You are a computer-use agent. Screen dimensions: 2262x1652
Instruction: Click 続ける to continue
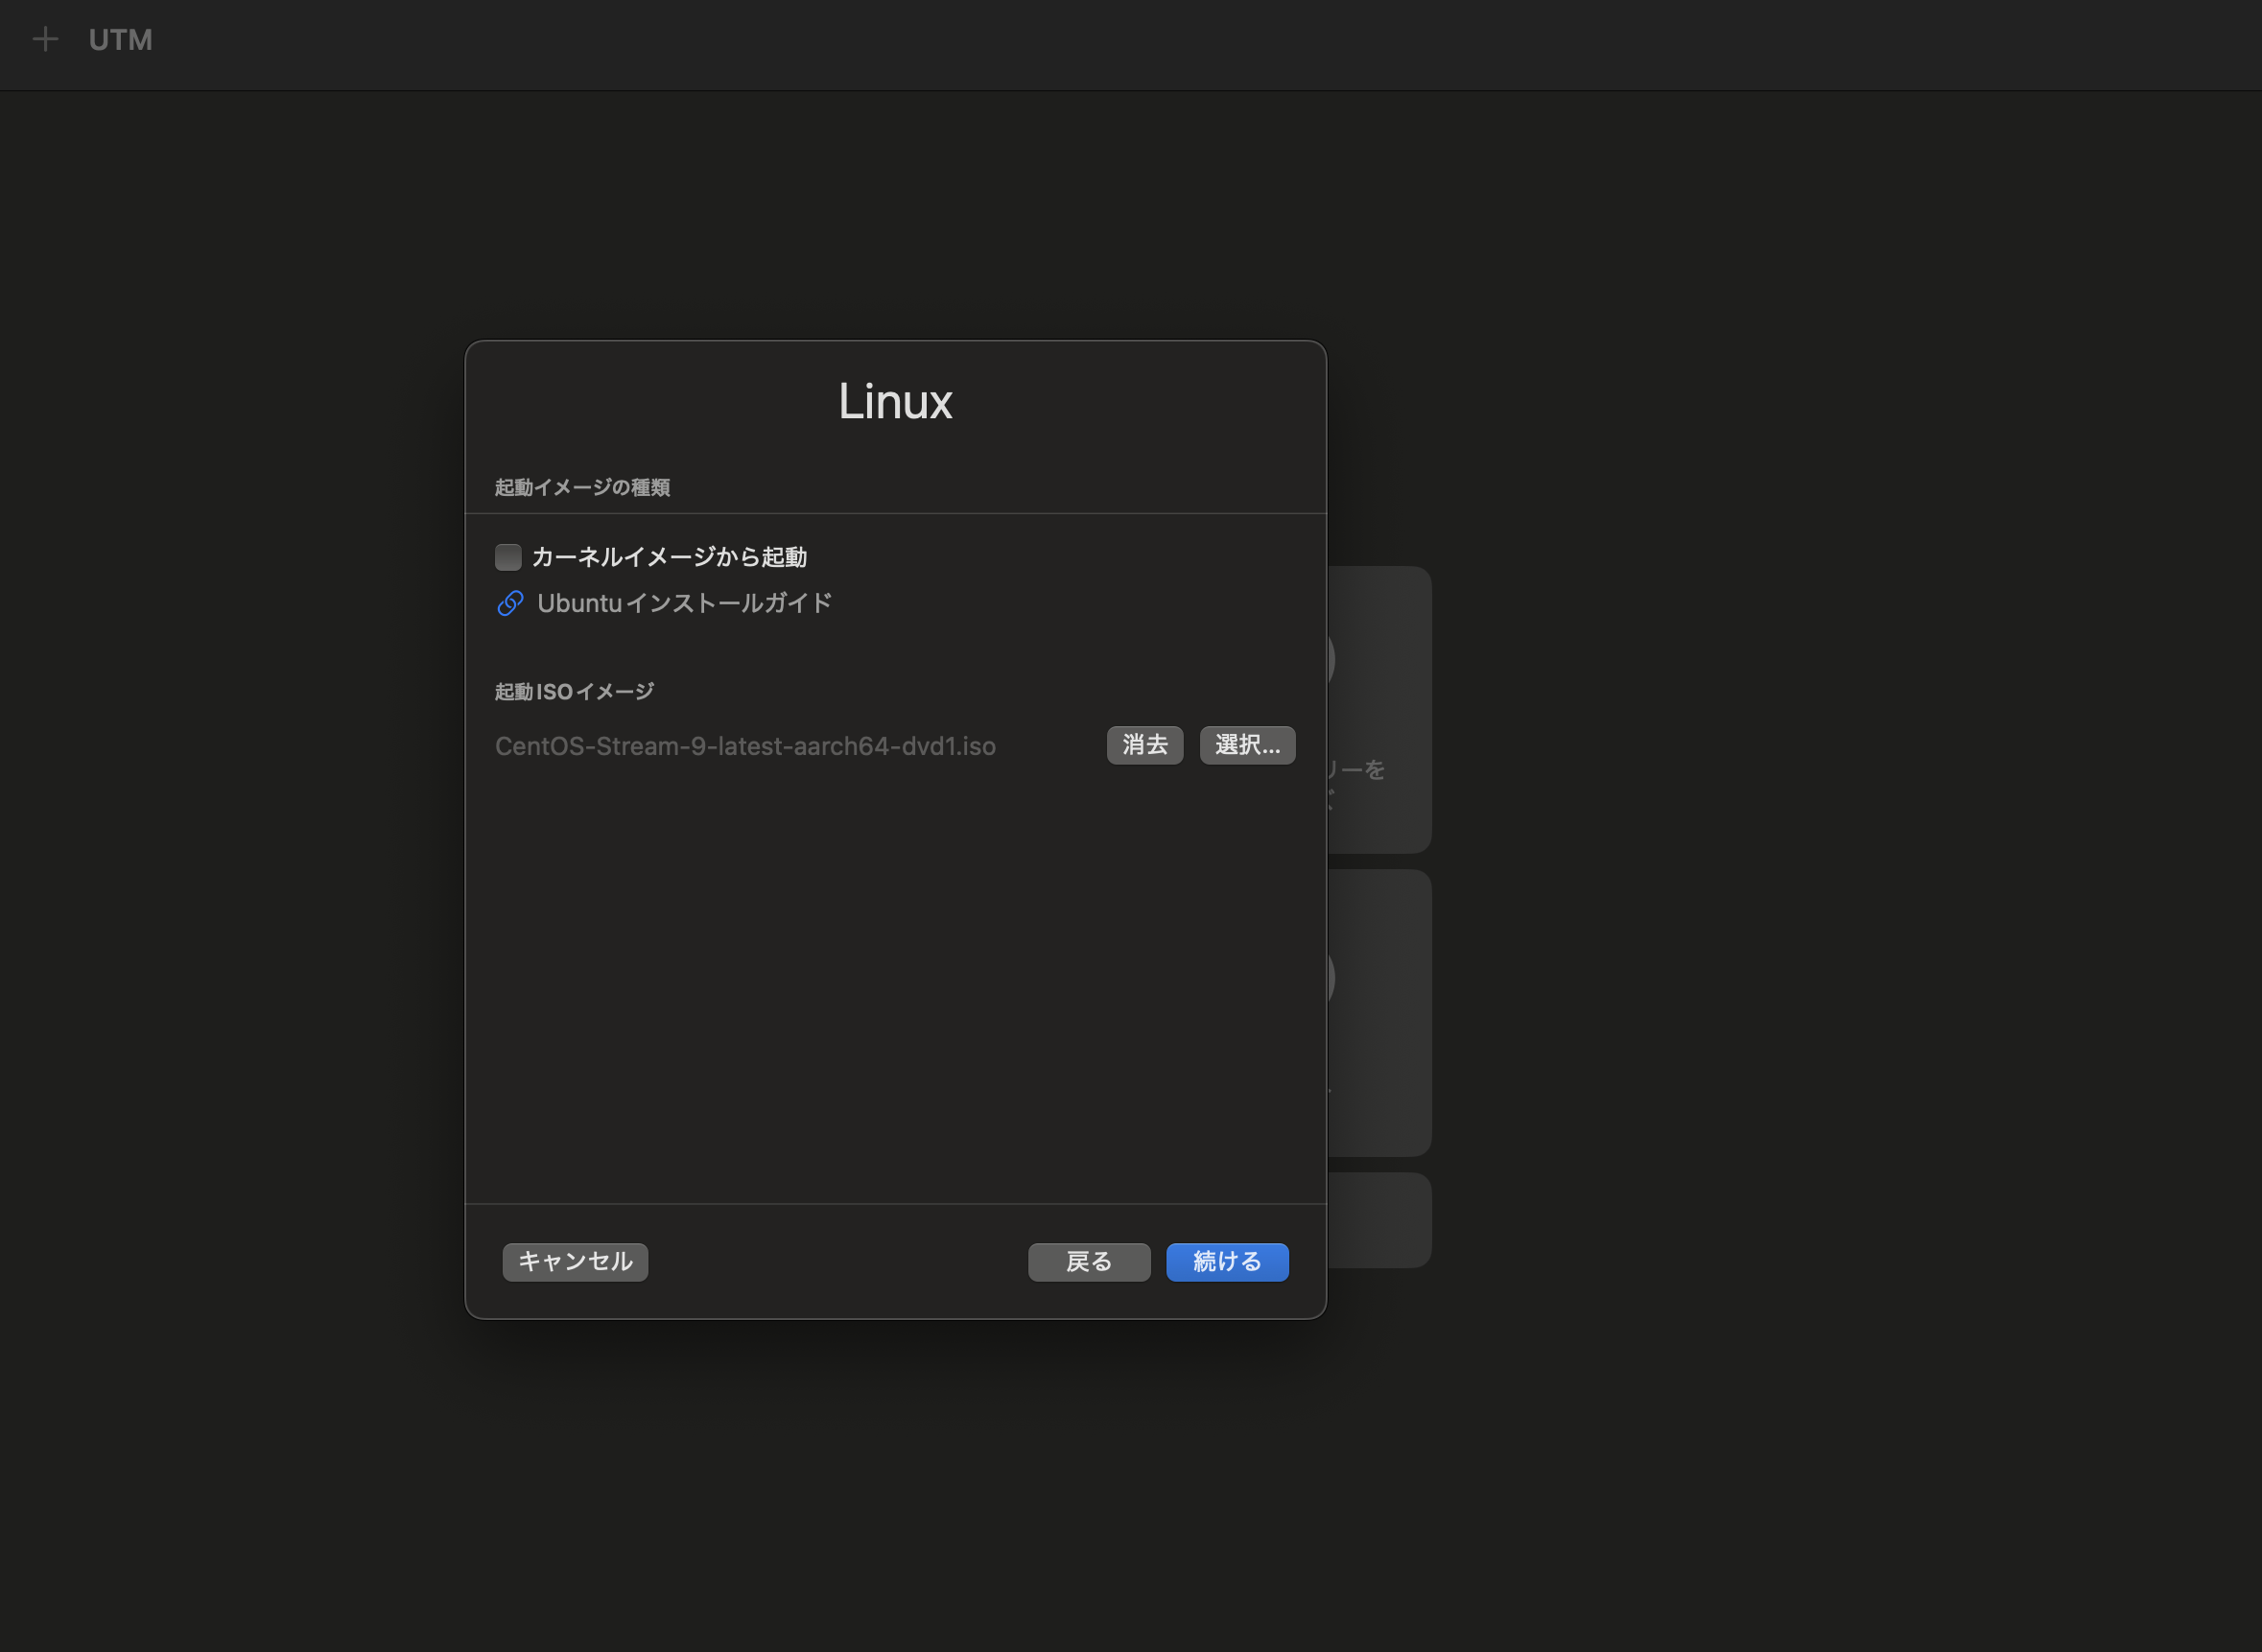click(1227, 1262)
